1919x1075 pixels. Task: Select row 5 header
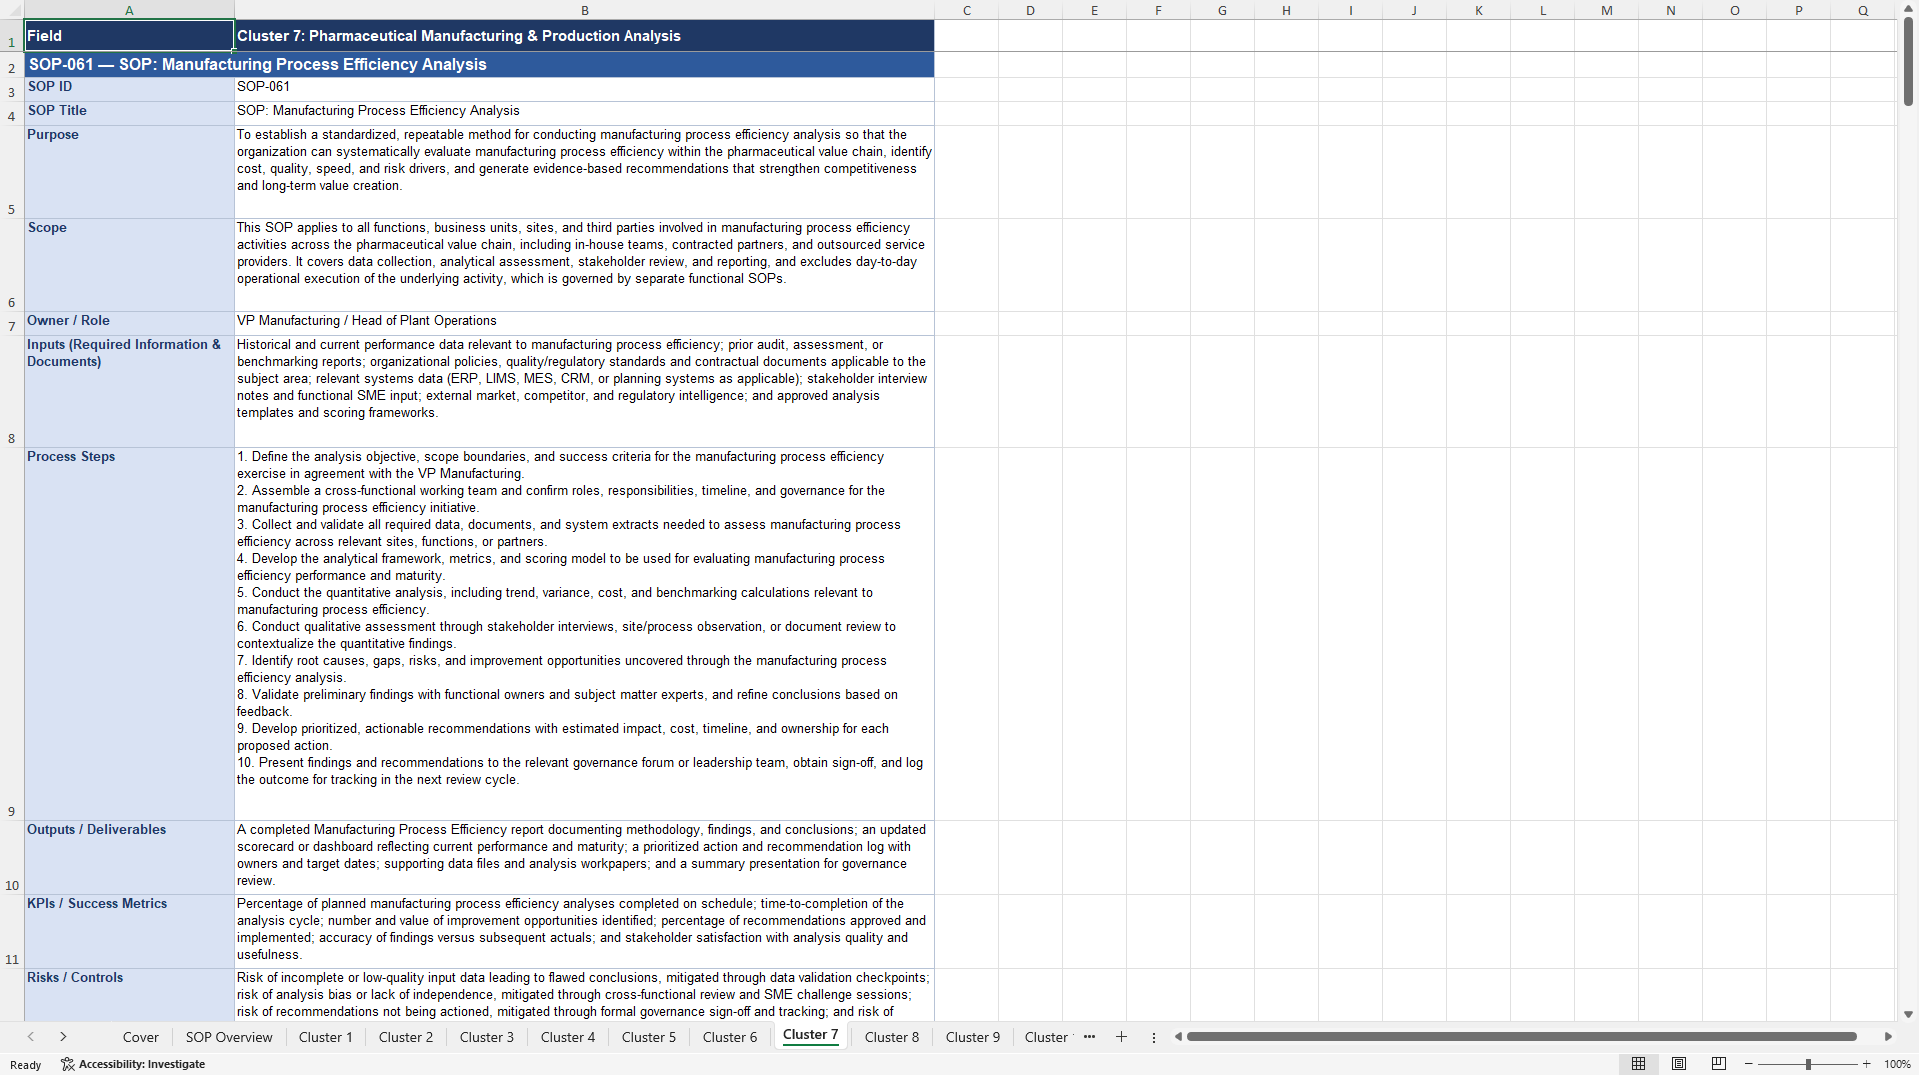coord(12,171)
